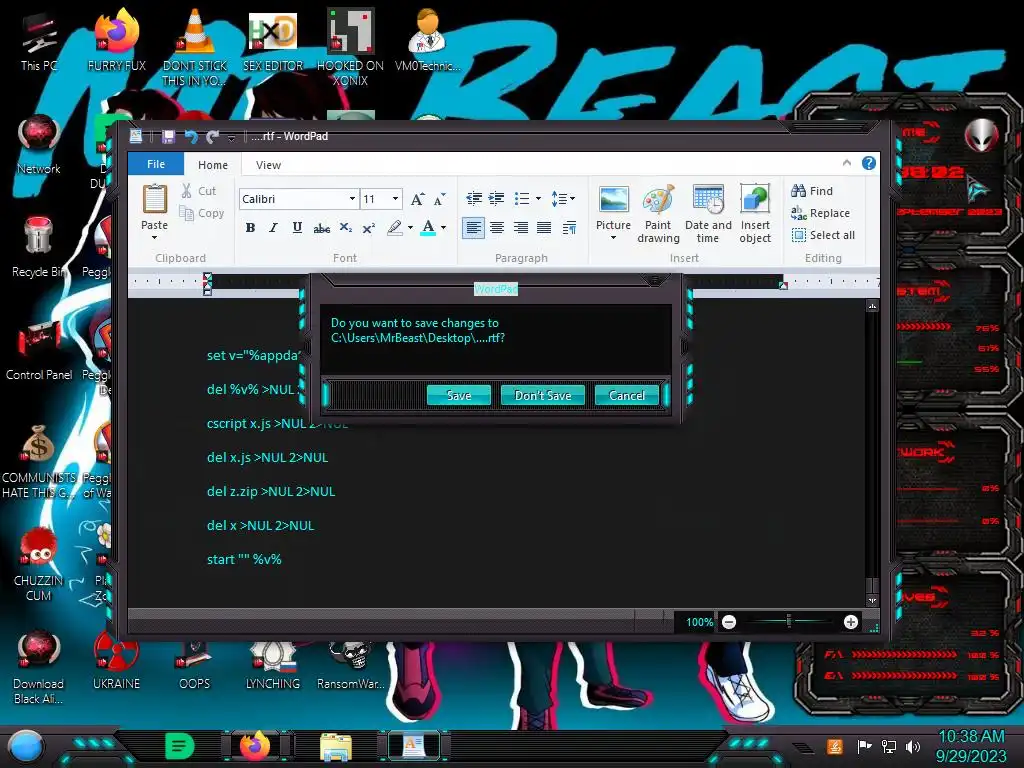
Task: Click the text highlight color pen
Action: click(394, 227)
